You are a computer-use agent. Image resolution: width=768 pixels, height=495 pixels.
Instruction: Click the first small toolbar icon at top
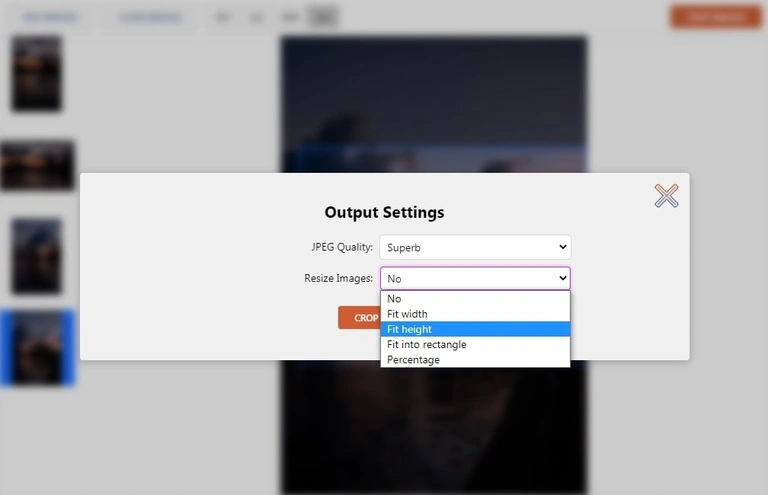222,18
